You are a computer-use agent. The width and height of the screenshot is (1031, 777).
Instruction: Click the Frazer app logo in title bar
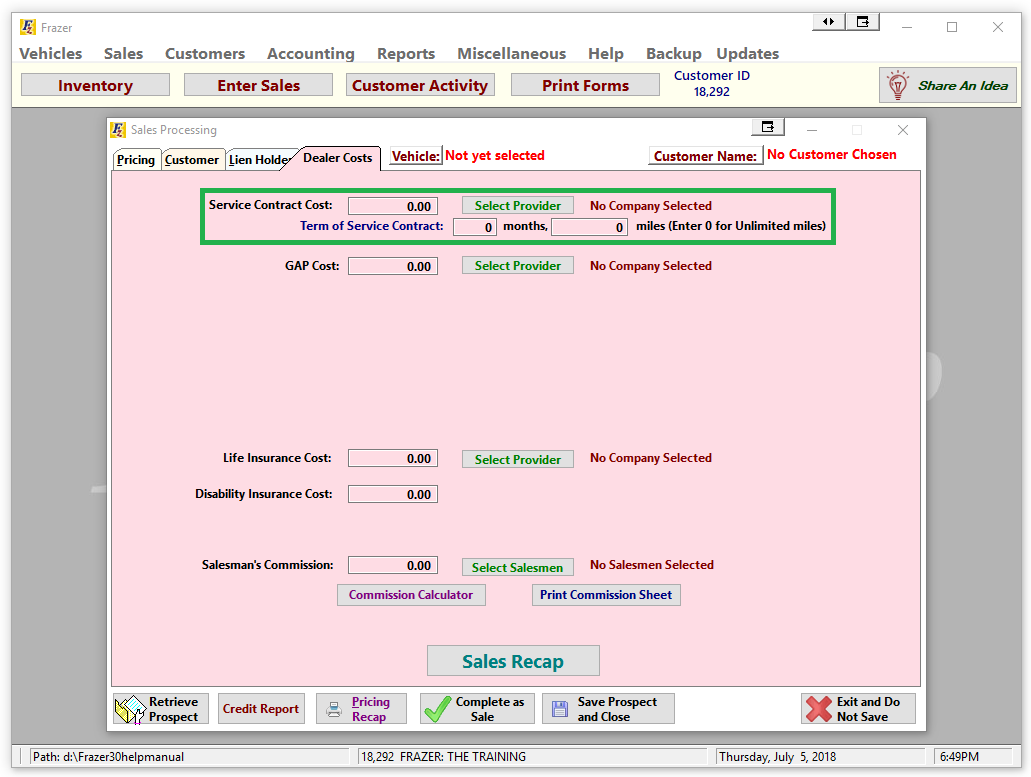pyautogui.click(x=28, y=28)
